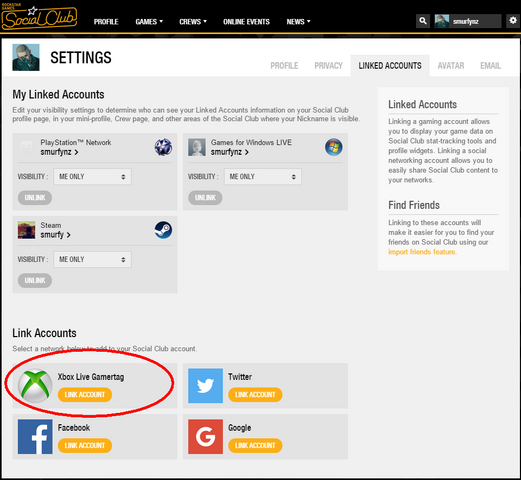Click the PlayStation Network avatar placeholder
This screenshot has width=521, height=480.
(x=26, y=147)
